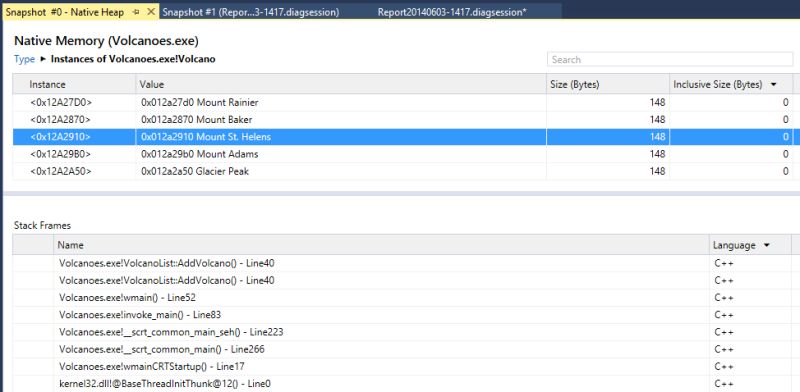
Task: Click Instances of Volcanoes.exe!Volcano breadcrumb
Action: (133, 59)
